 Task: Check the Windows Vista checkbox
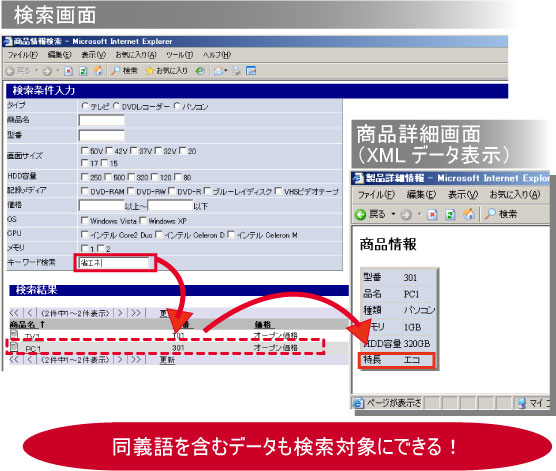point(84,221)
